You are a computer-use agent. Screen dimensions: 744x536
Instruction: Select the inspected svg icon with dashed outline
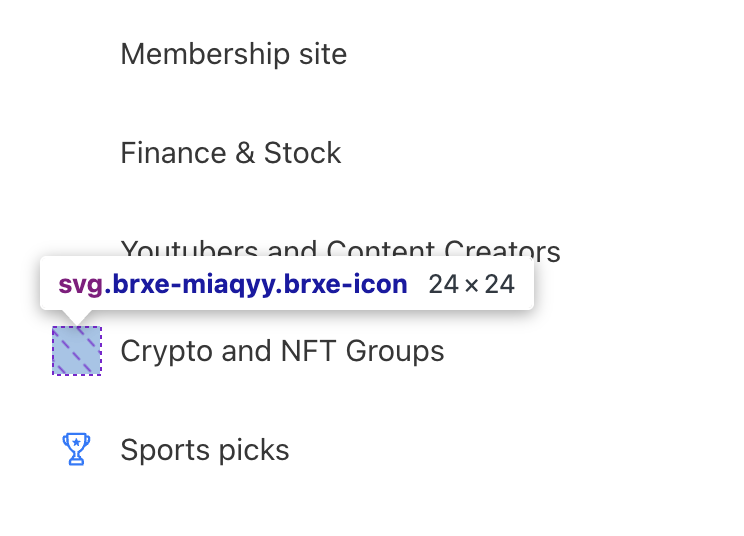(77, 351)
